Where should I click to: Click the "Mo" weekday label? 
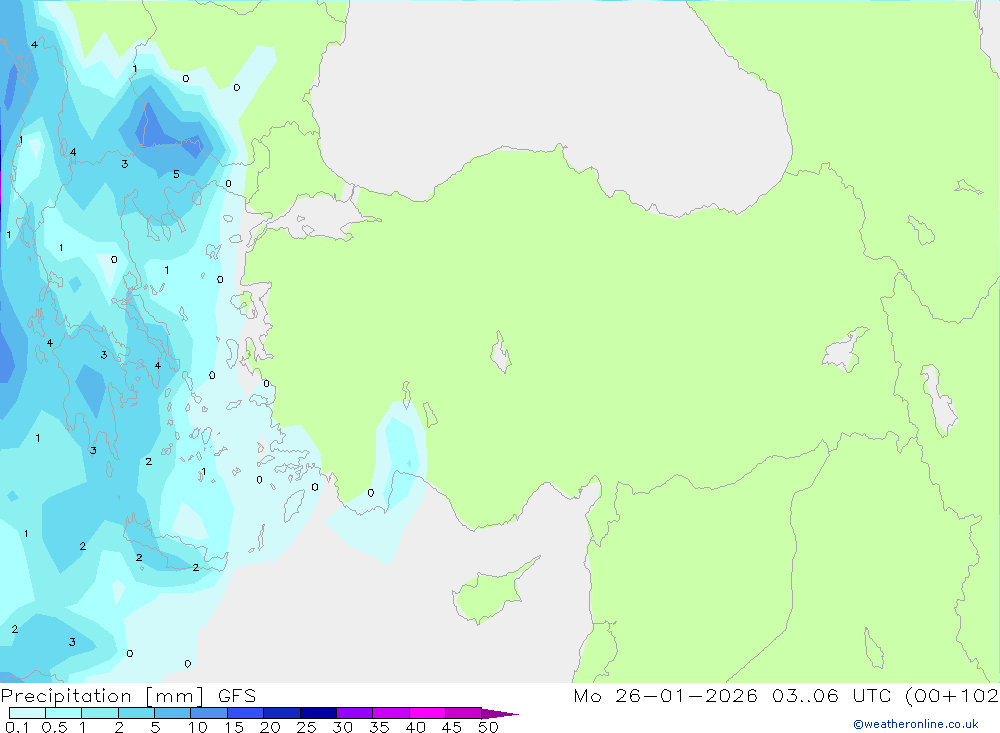tap(587, 695)
